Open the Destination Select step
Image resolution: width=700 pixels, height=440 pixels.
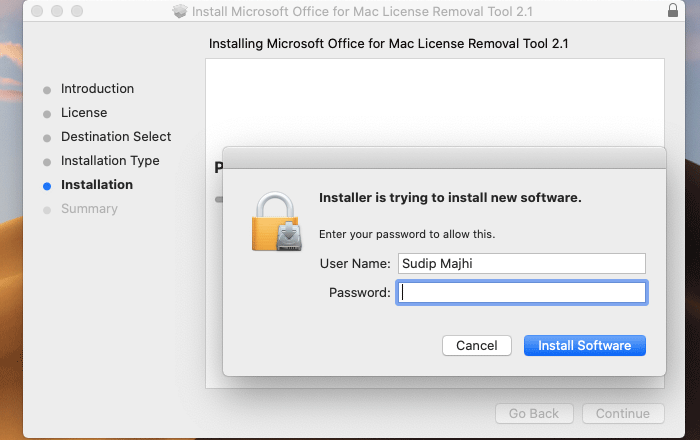(x=116, y=137)
